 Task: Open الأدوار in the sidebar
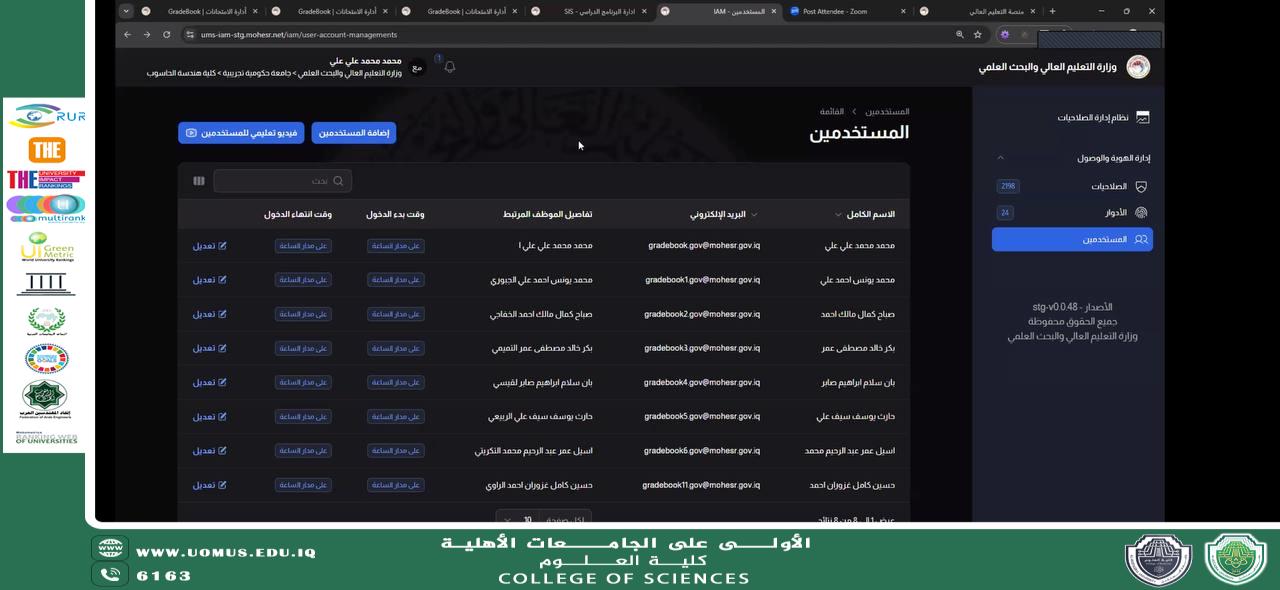pos(1115,213)
